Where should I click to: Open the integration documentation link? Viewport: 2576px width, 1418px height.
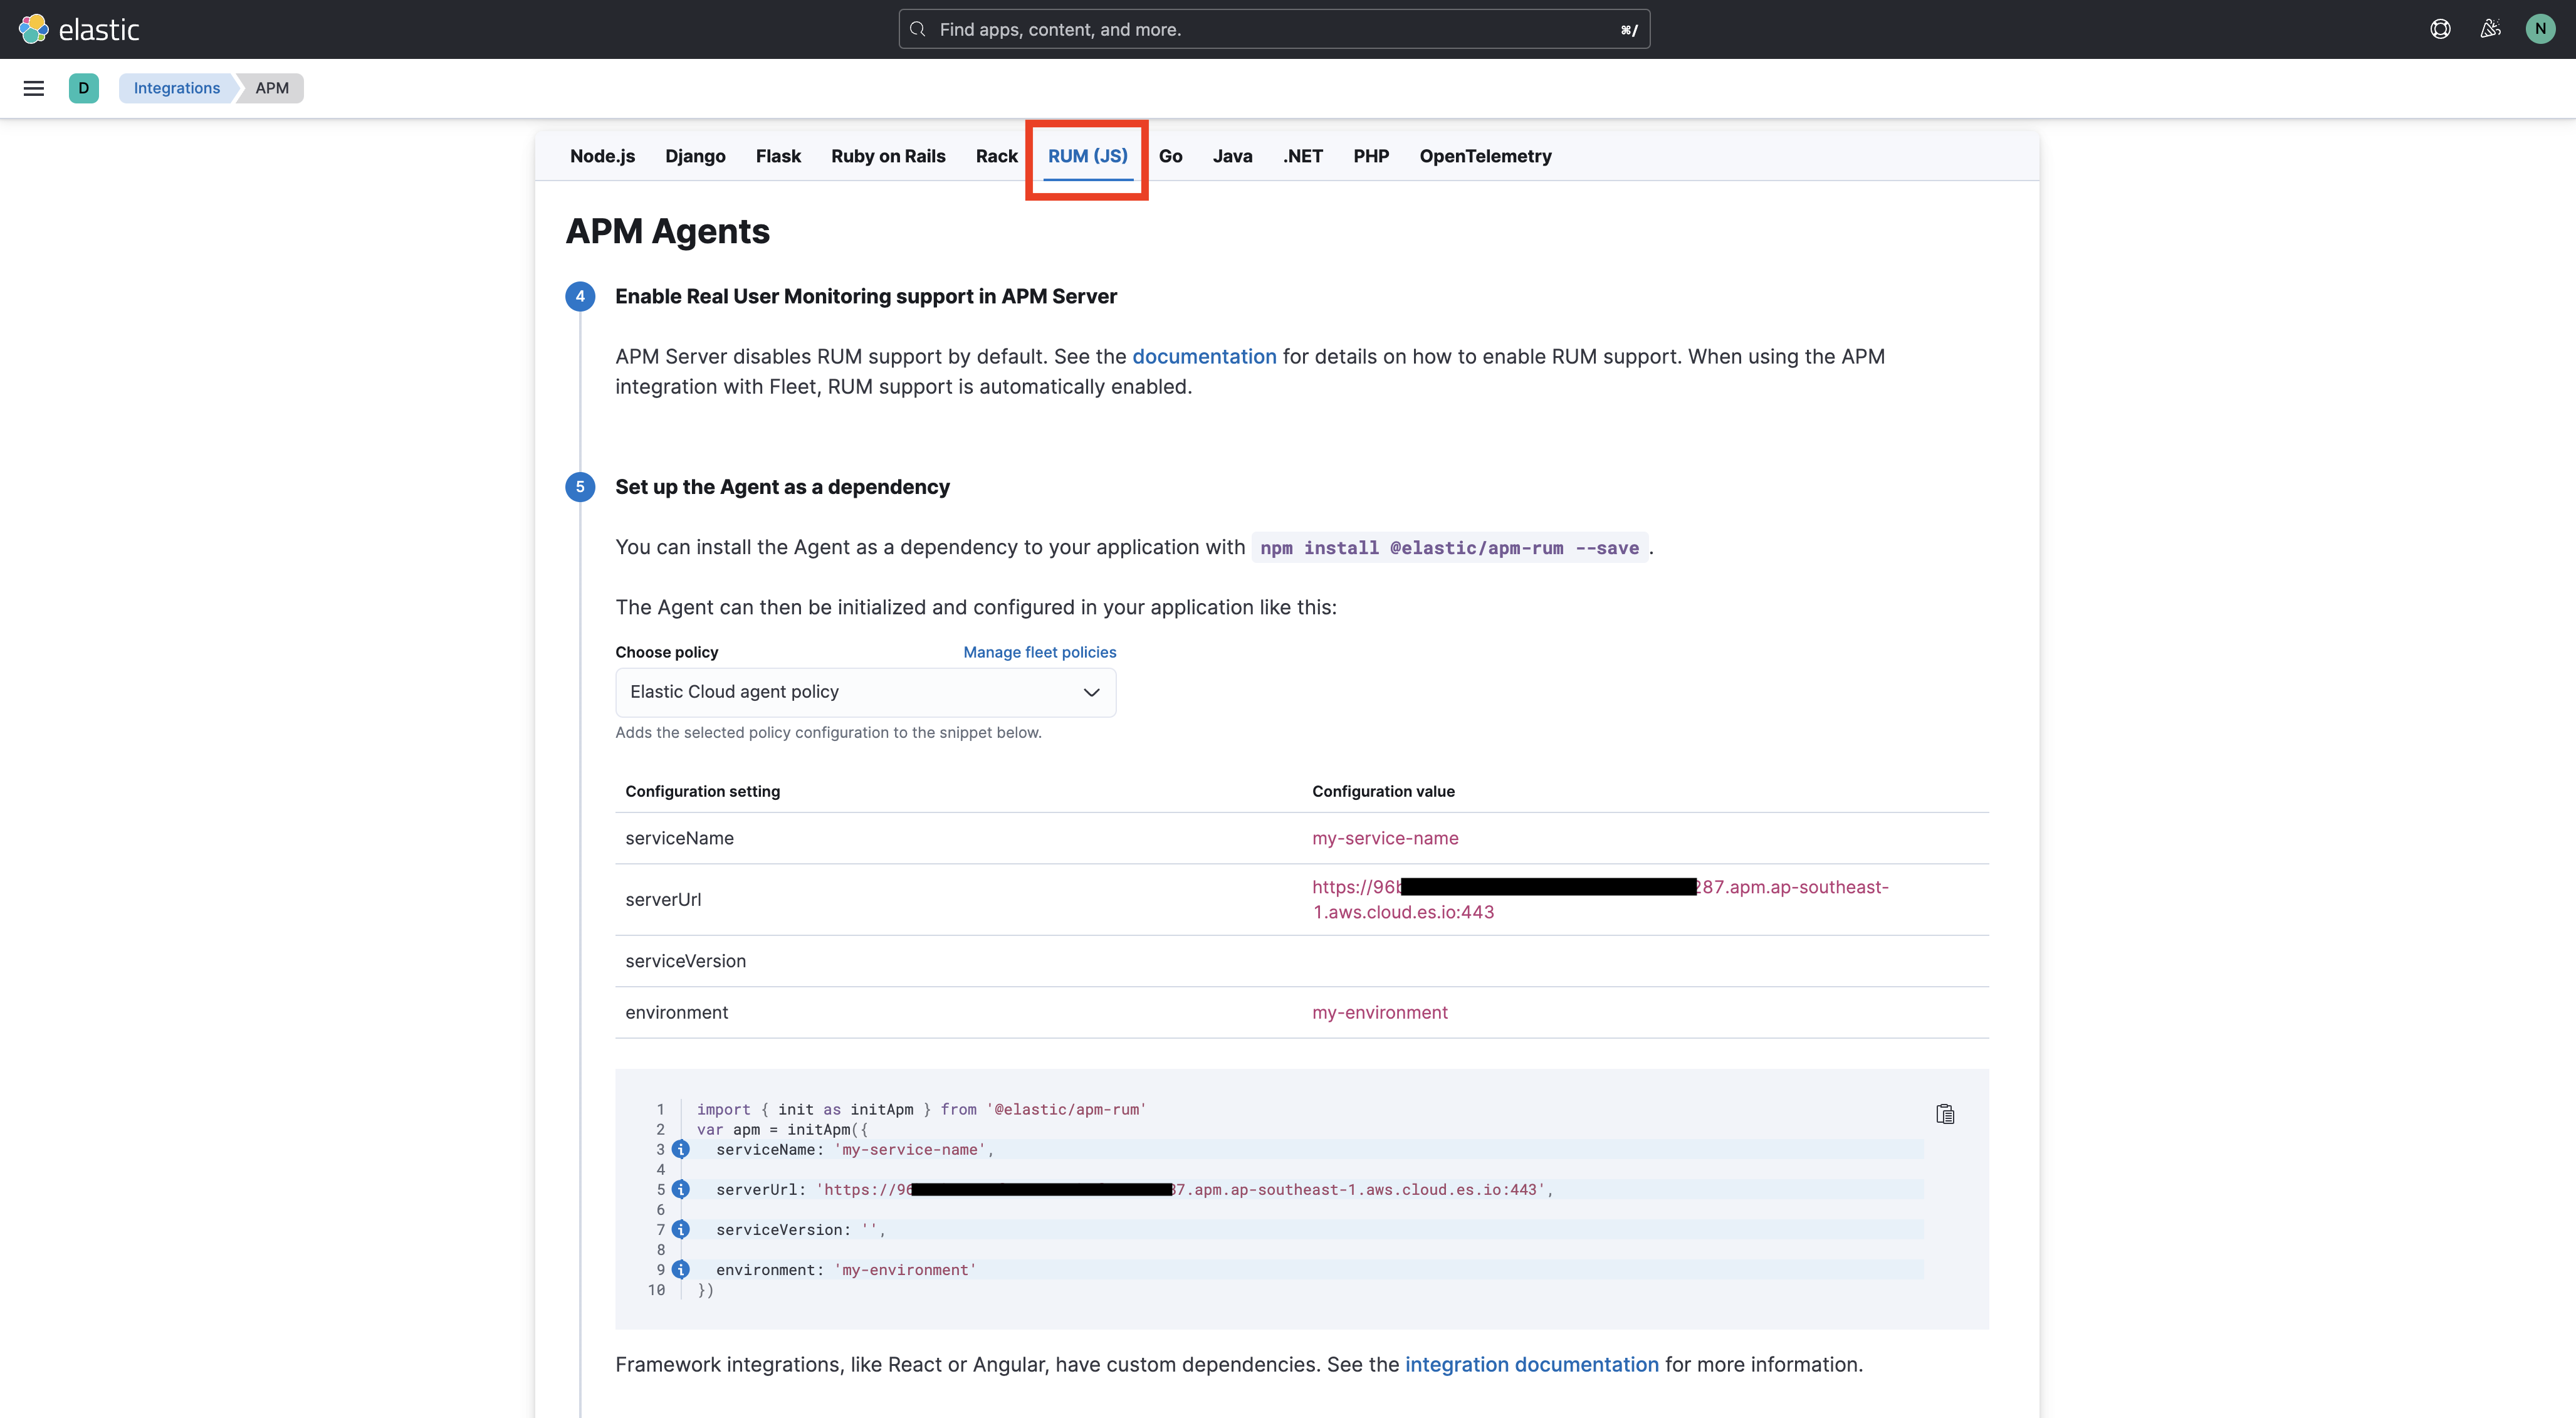[1532, 1364]
